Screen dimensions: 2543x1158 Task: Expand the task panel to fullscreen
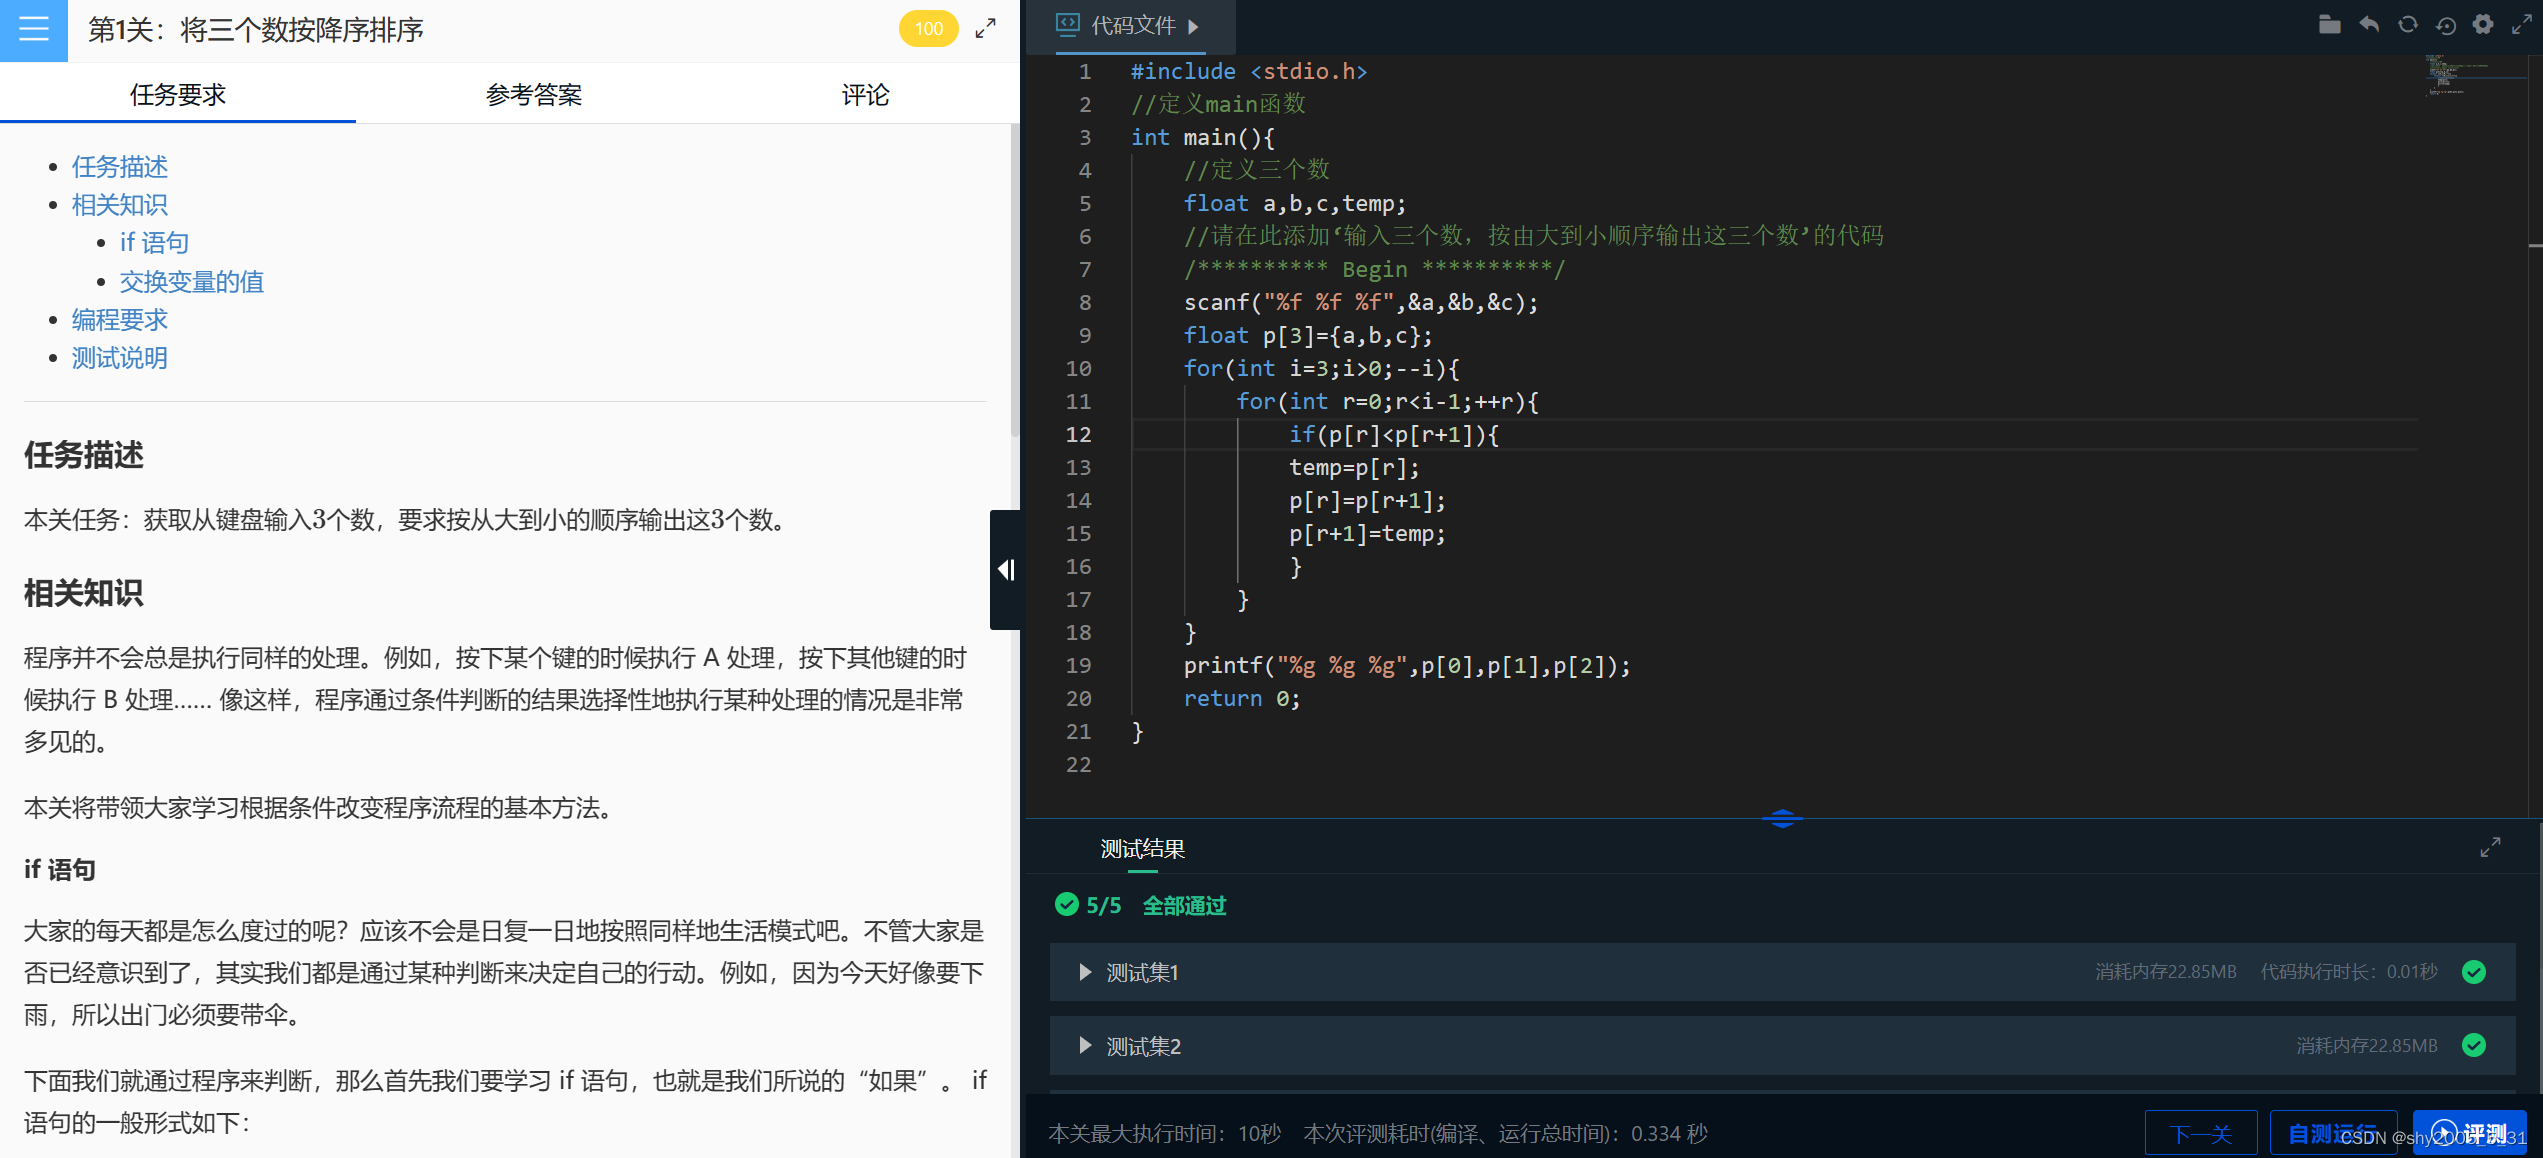click(x=985, y=29)
